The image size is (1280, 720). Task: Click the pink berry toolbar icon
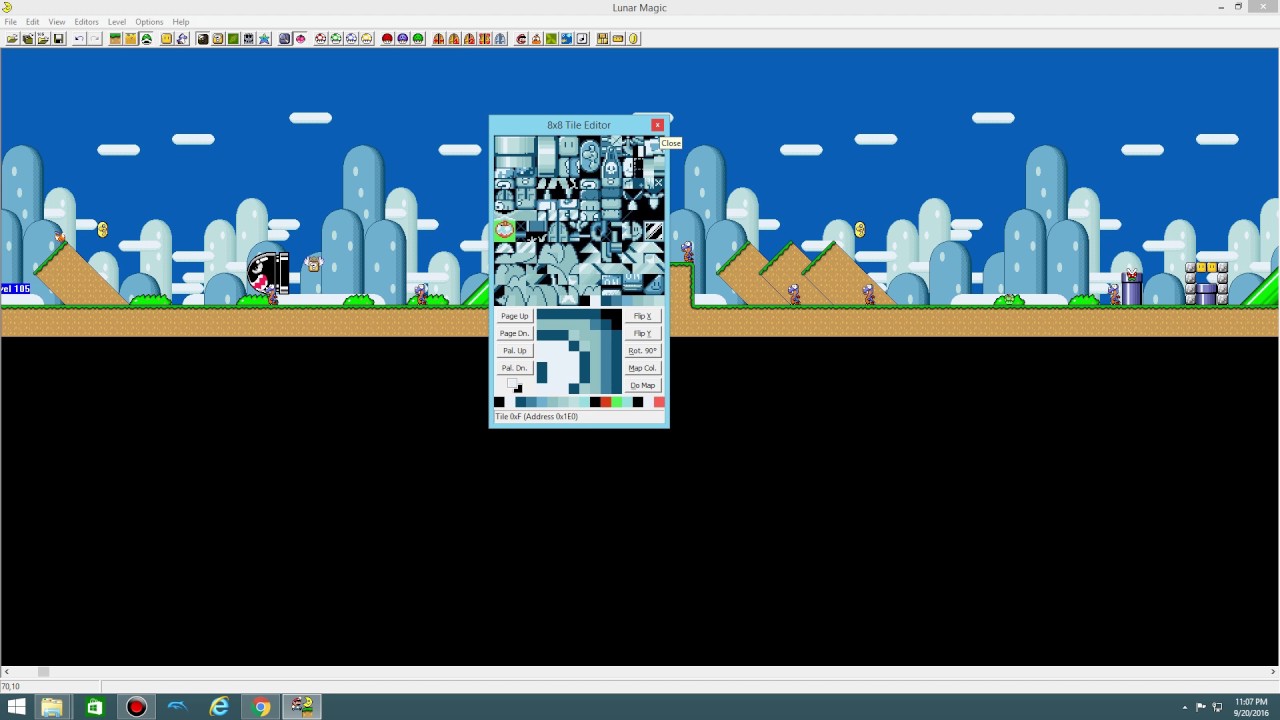coord(300,39)
